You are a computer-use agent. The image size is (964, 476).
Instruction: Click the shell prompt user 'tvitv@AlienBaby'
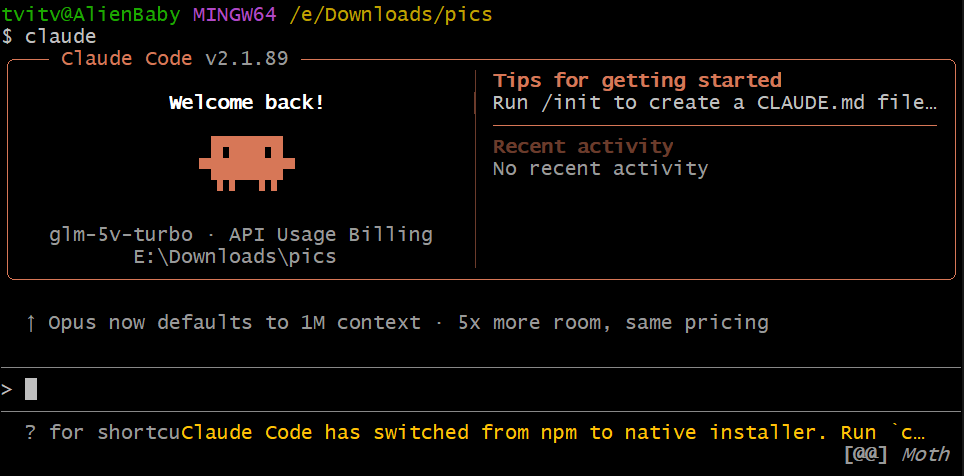tap(90, 15)
